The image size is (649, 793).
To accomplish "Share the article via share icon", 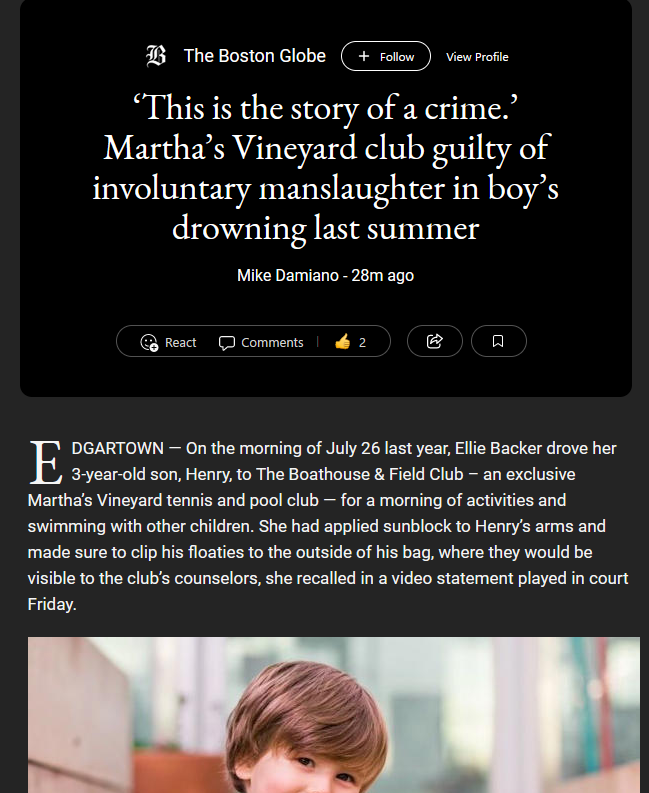I will coord(435,341).
